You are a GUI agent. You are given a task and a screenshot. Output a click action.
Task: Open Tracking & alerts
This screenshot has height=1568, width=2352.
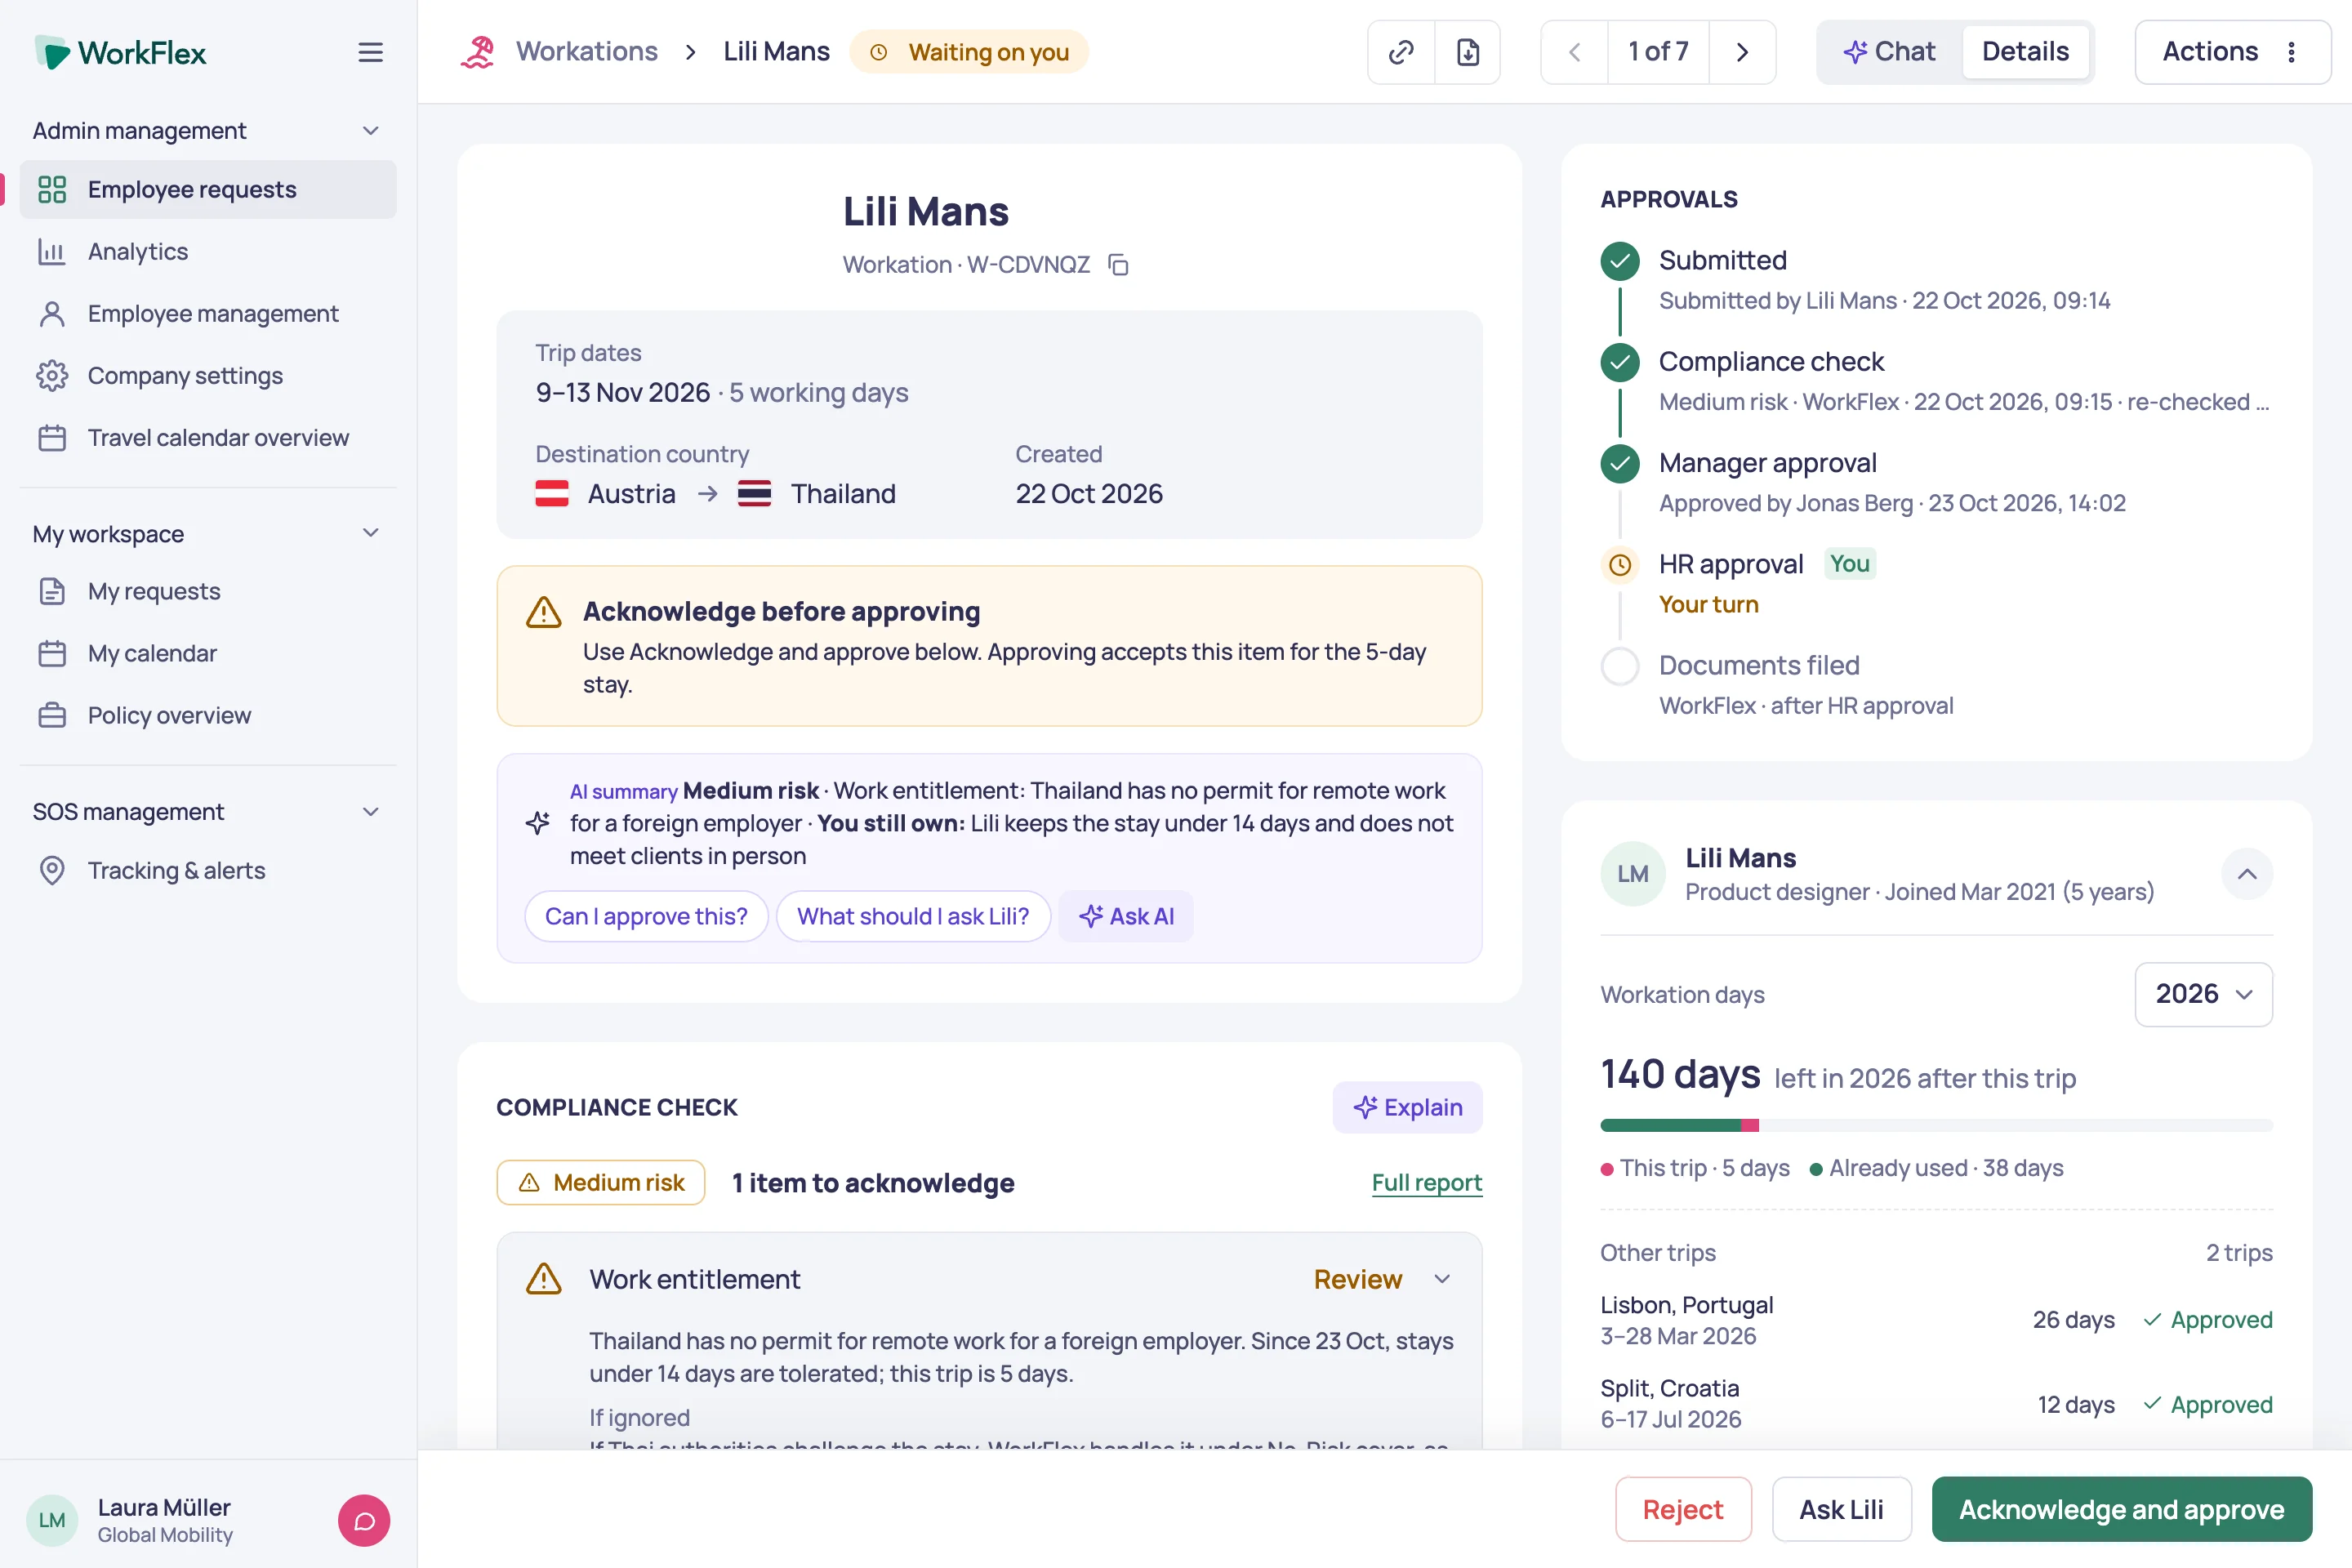pos(208,870)
